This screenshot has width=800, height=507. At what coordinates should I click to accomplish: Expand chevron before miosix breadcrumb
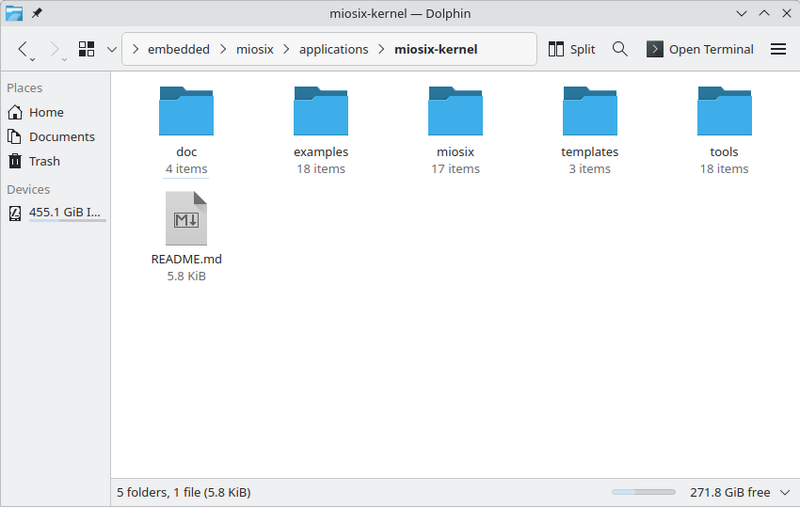coord(223,49)
